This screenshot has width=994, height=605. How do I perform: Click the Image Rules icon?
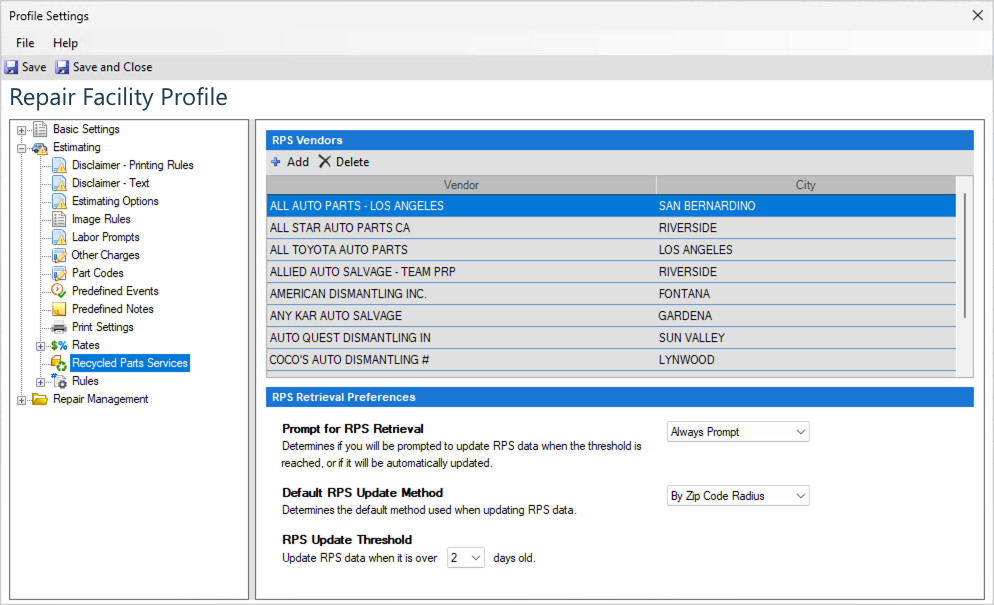59,219
